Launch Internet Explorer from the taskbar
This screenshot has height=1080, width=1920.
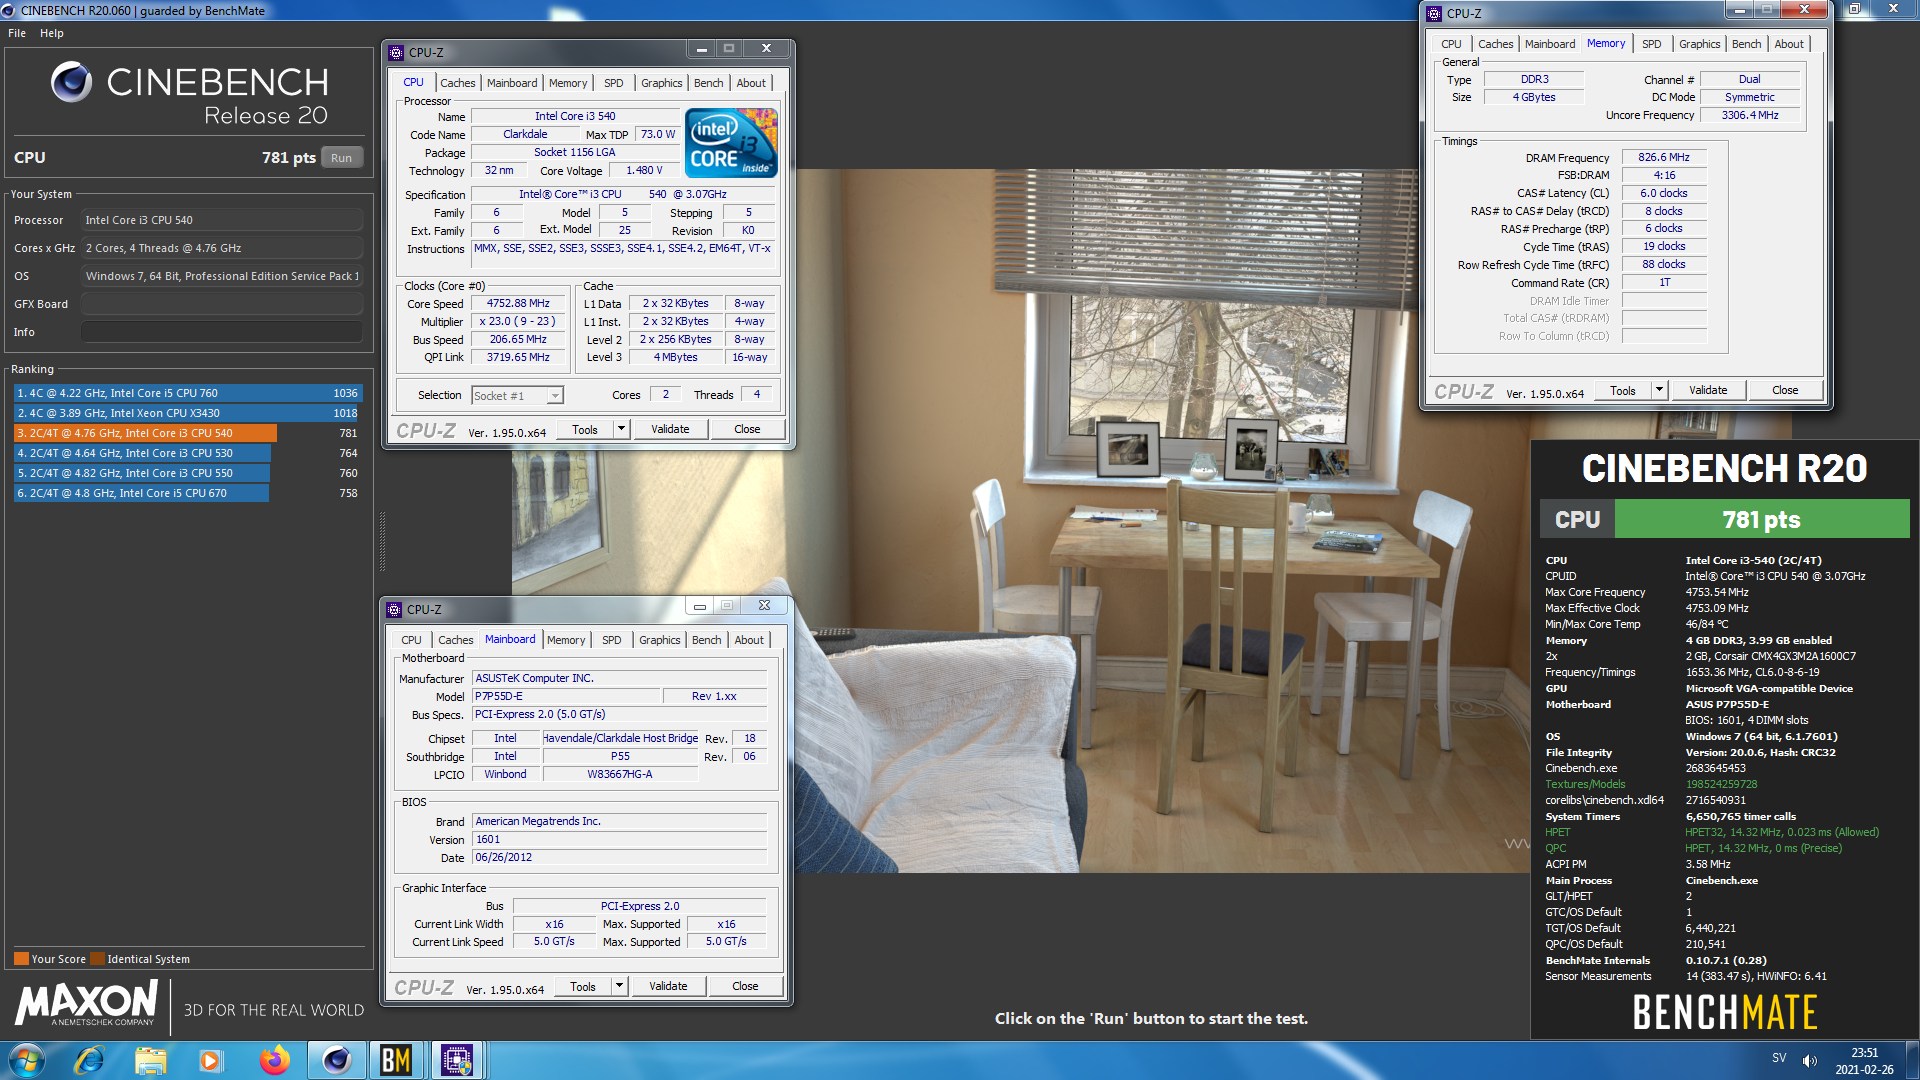pos(89,1060)
